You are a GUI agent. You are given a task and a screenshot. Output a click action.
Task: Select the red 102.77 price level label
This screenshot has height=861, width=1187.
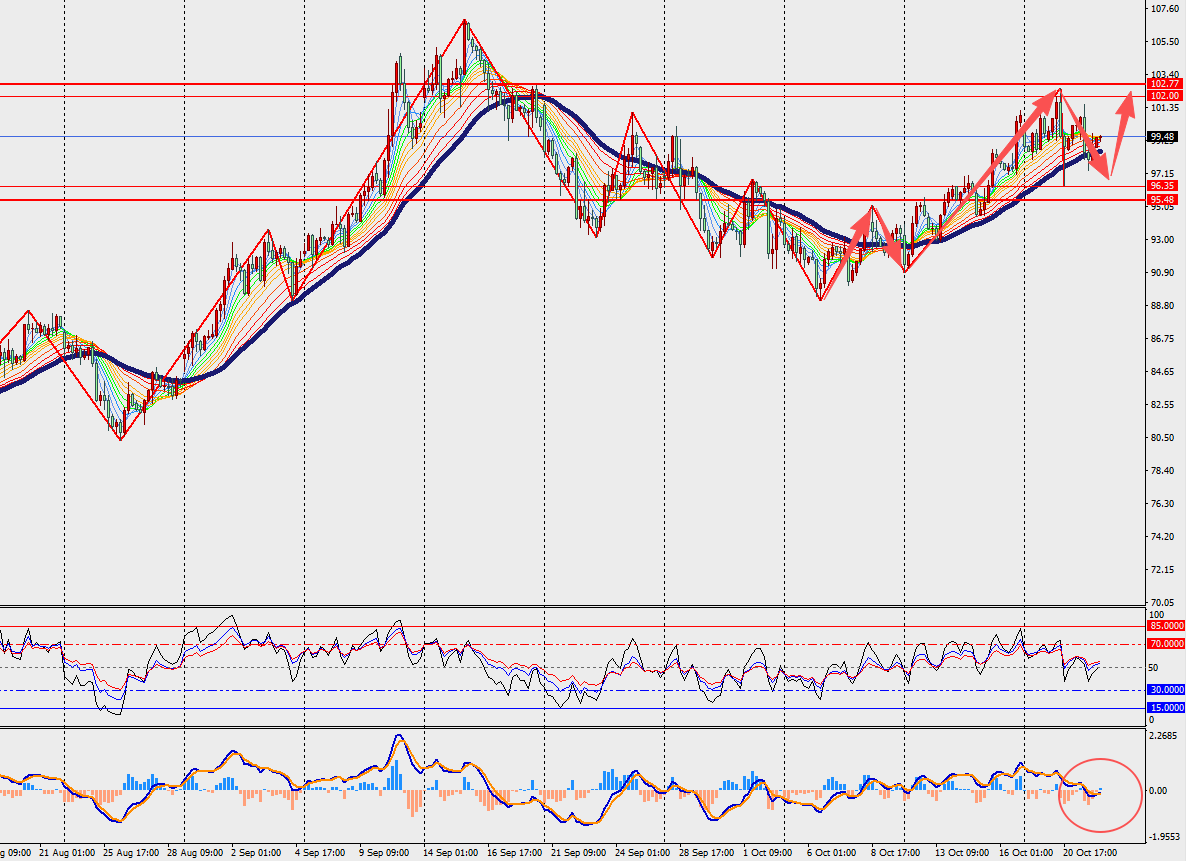pos(1164,84)
